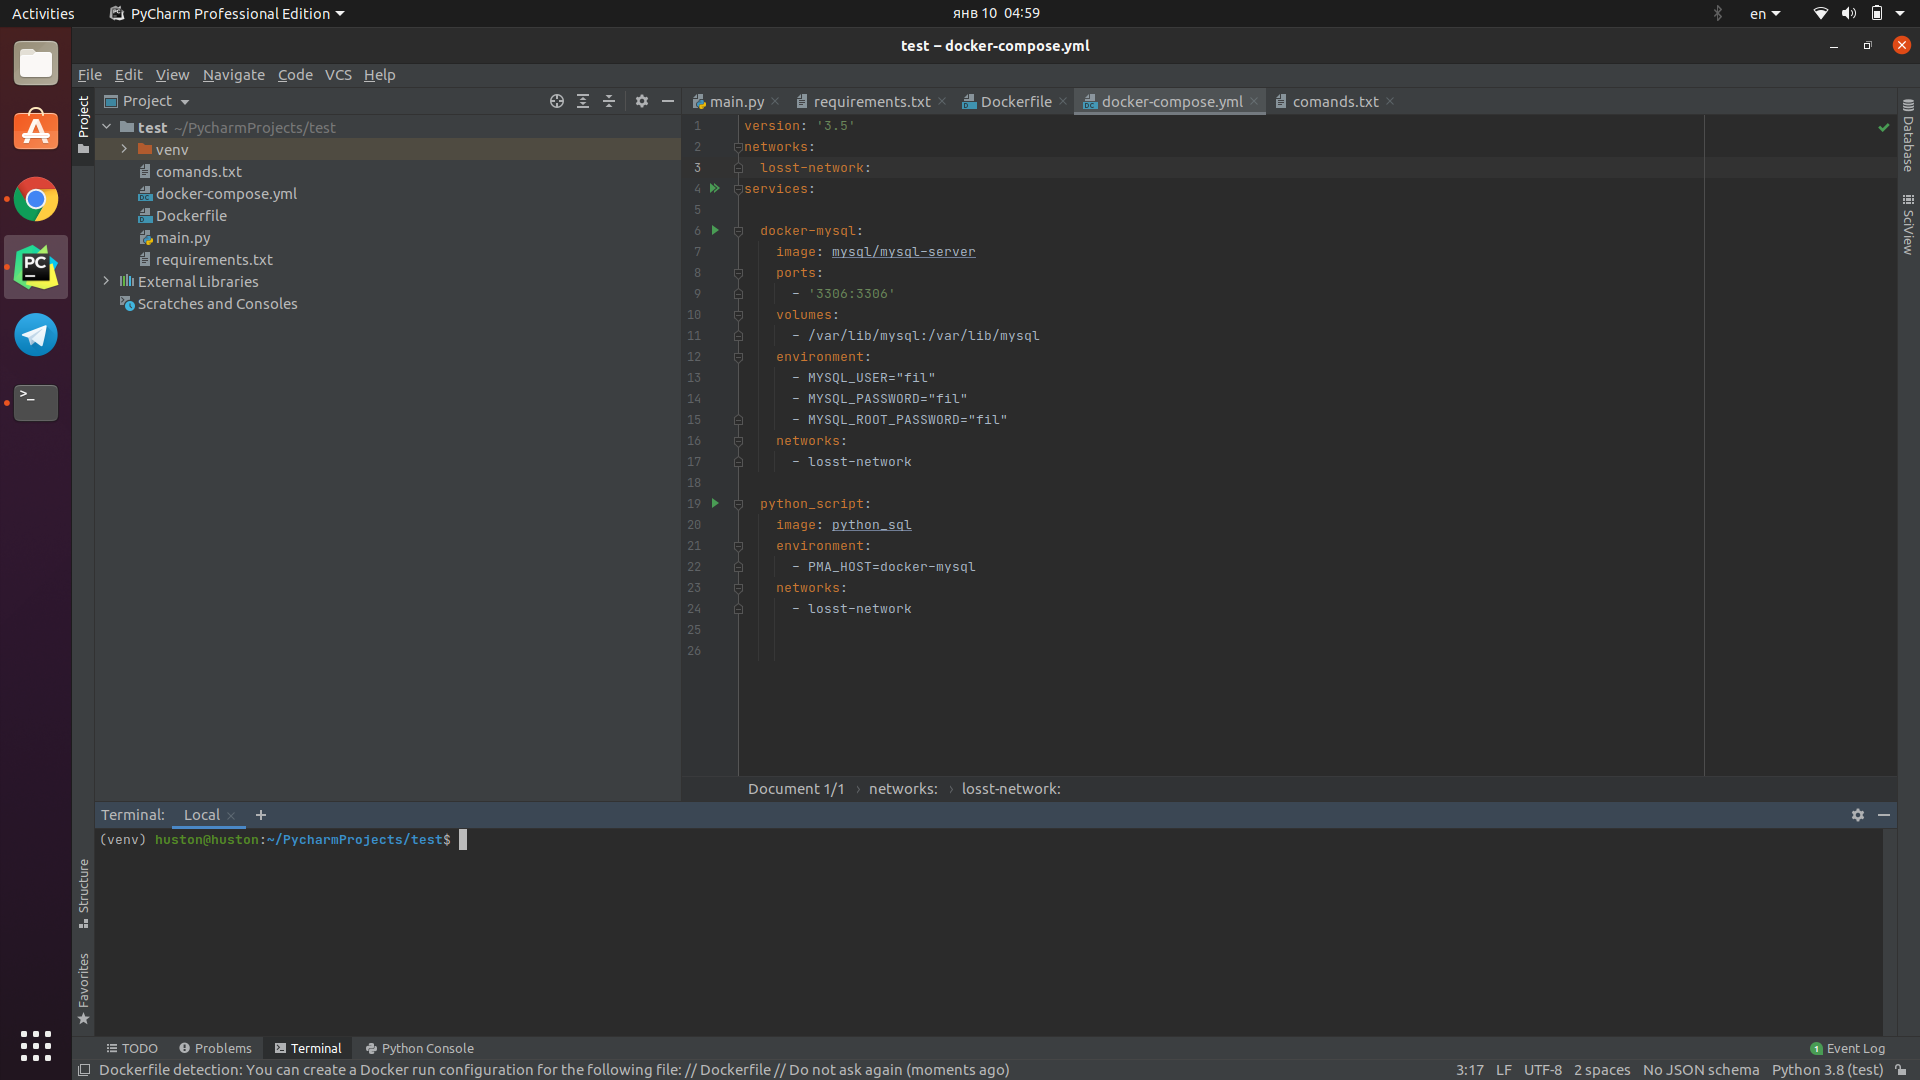
Task: Open the Problems tool tab
Action: 215,1048
